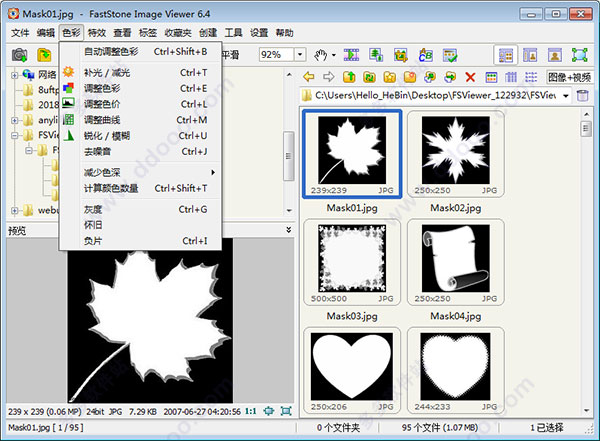Go up one folder level icon
600x441 pixels.
click(x=349, y=77)
